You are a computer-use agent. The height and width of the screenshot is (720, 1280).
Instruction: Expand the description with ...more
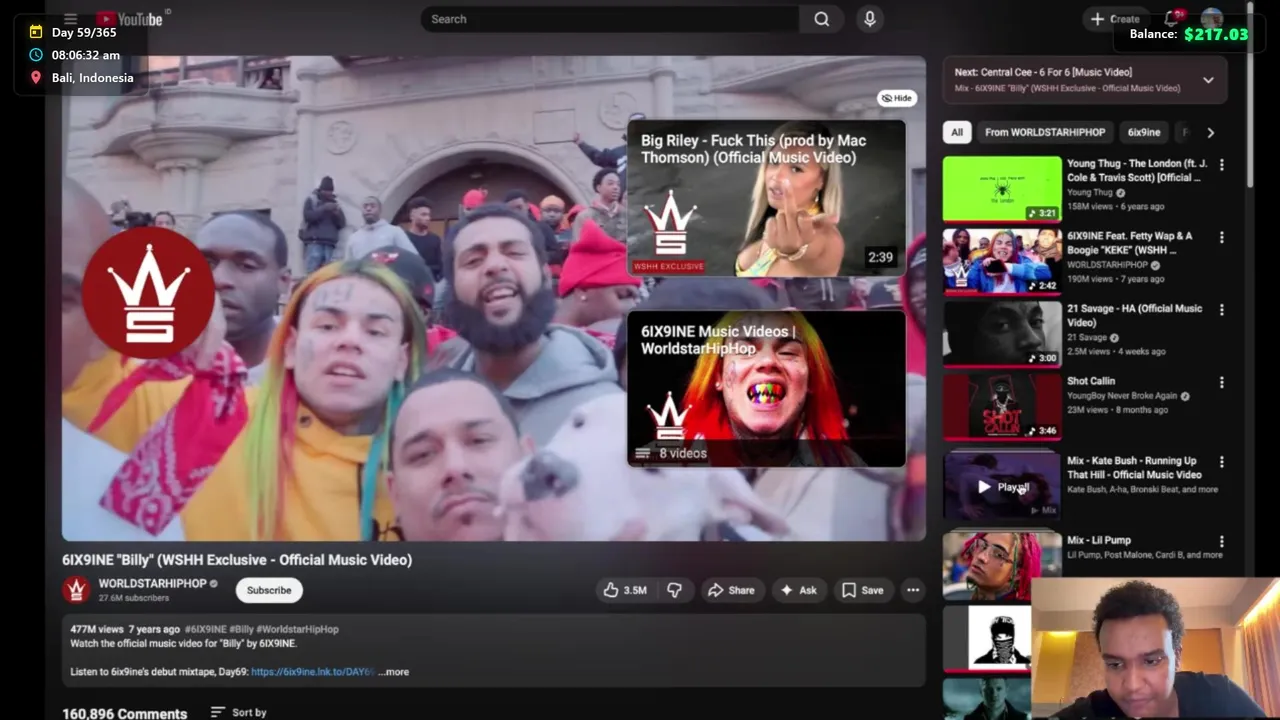click(x=395, y=672)
